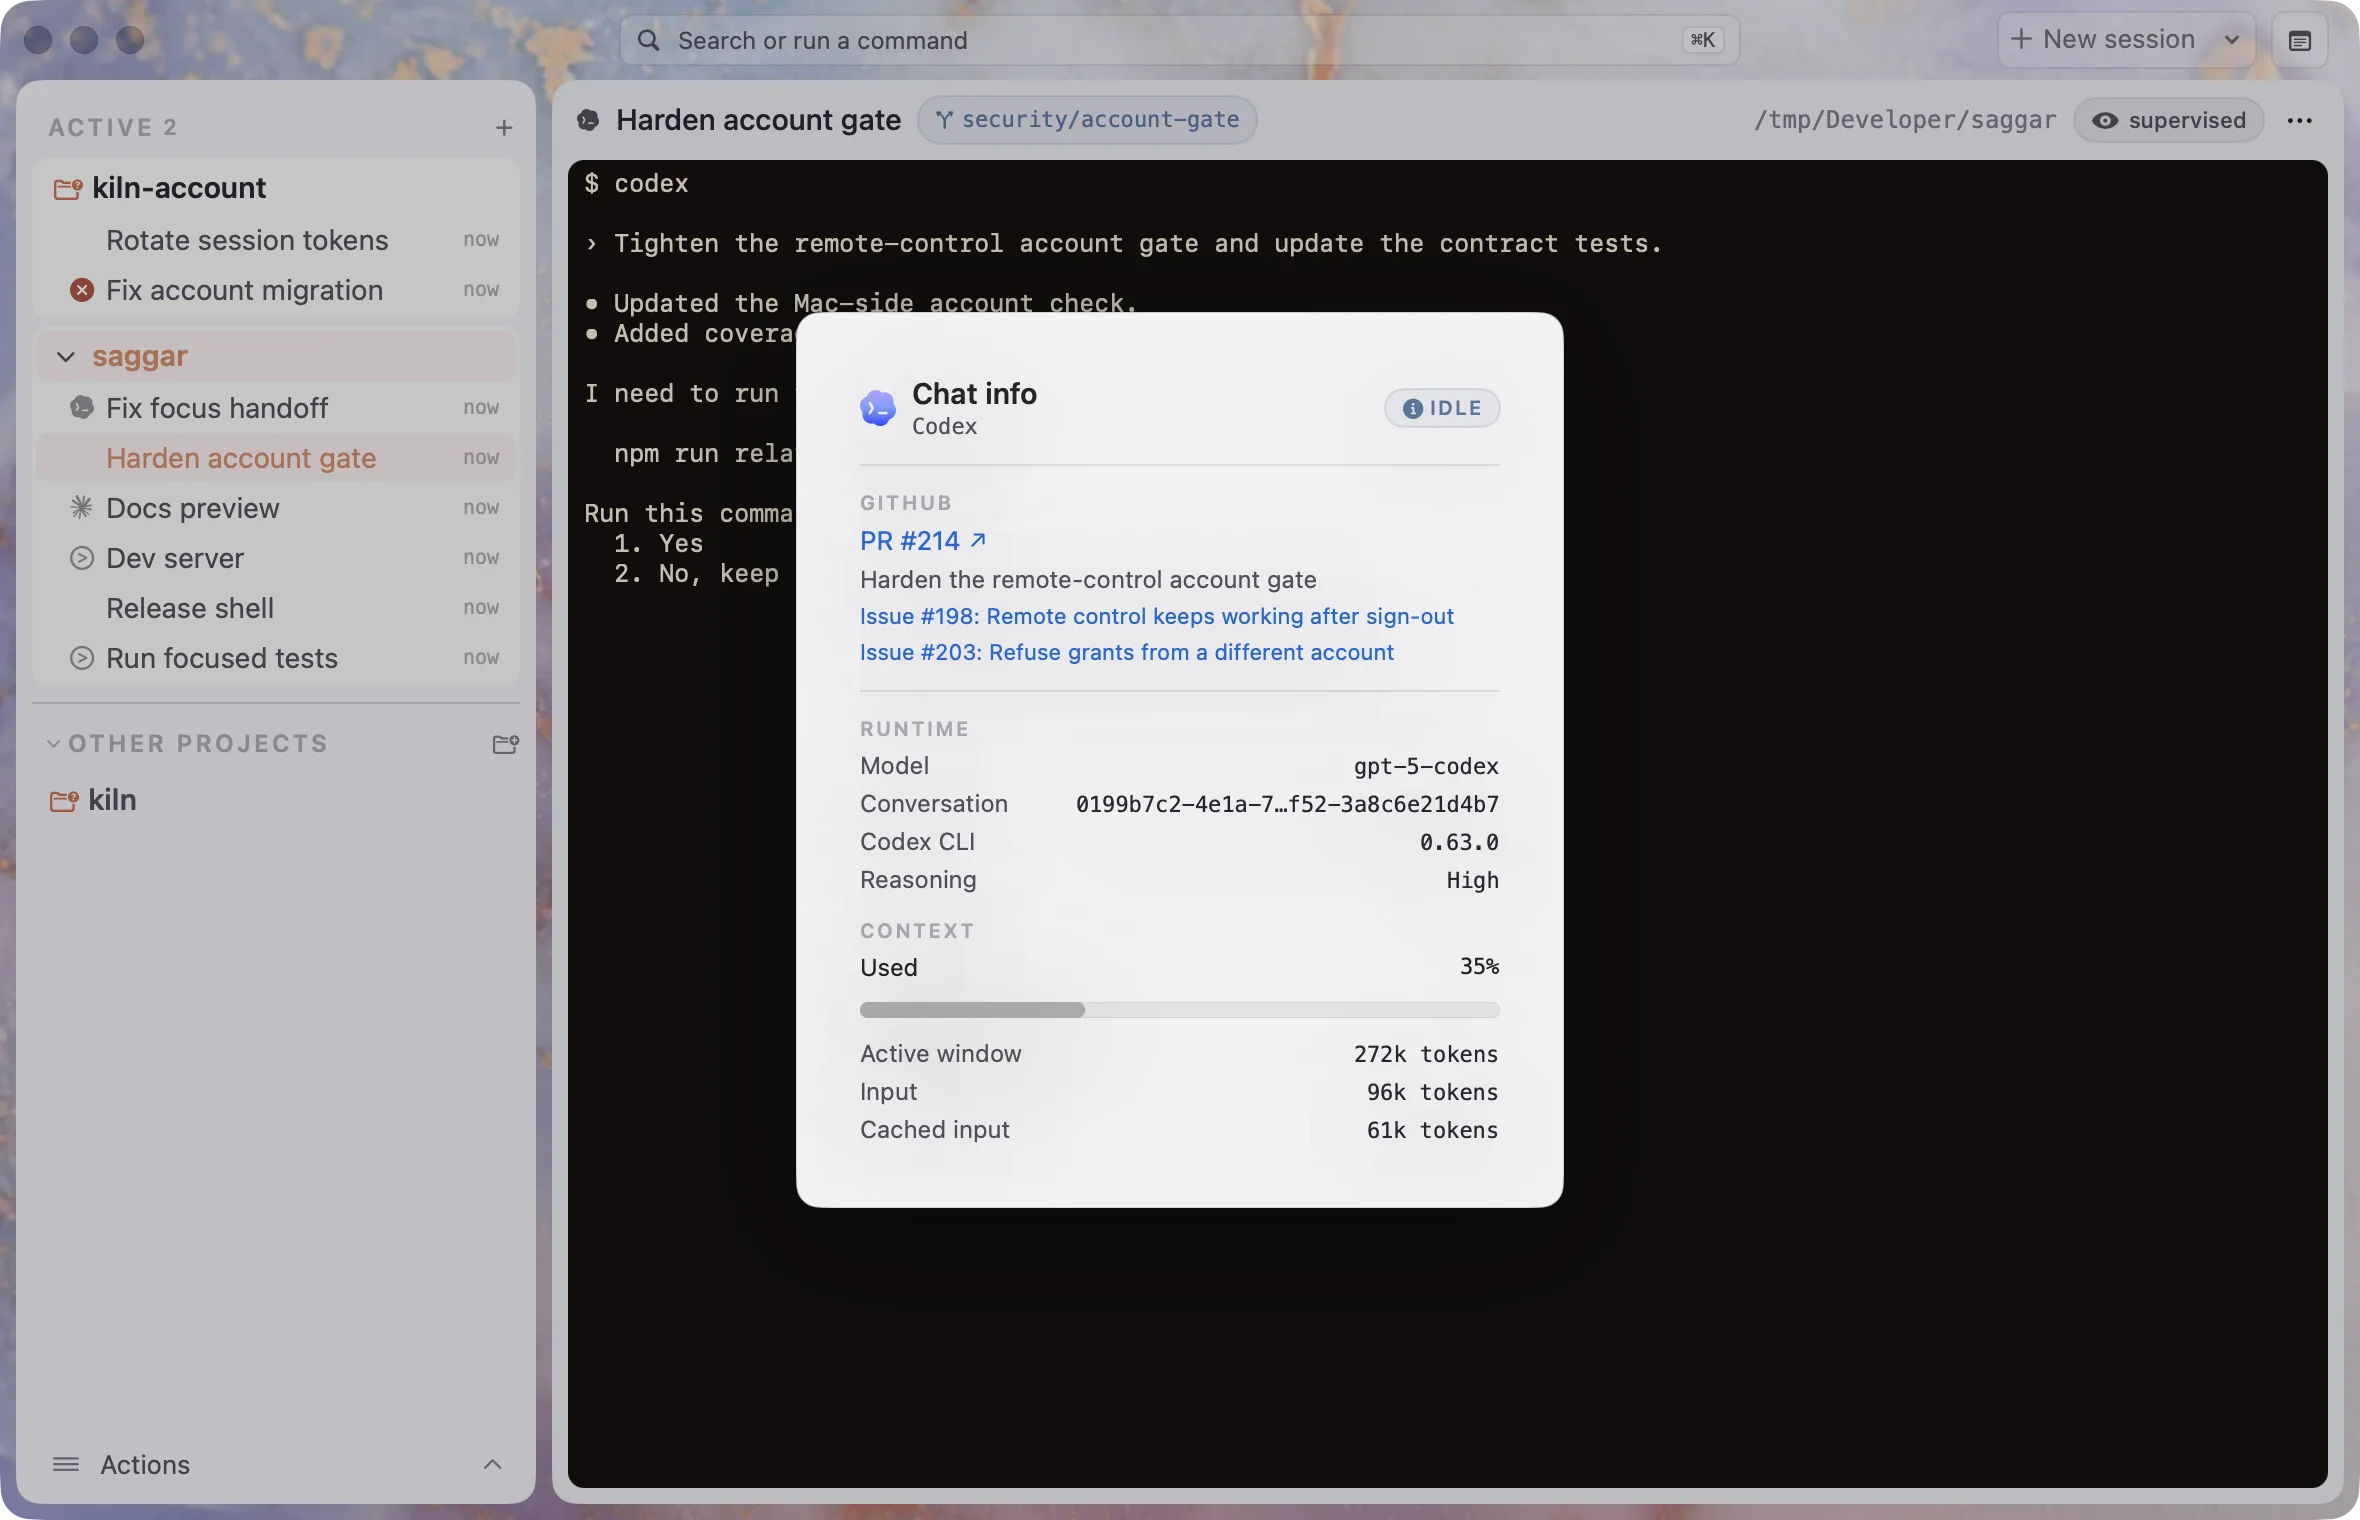2360x1520 pixels.
Task: Open PR #214 link
Action: [x=923, y=541]
